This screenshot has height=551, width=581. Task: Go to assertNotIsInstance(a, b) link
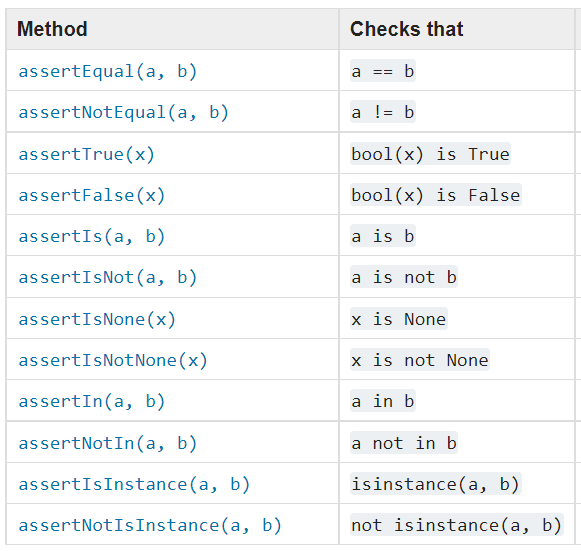point(150,526)
